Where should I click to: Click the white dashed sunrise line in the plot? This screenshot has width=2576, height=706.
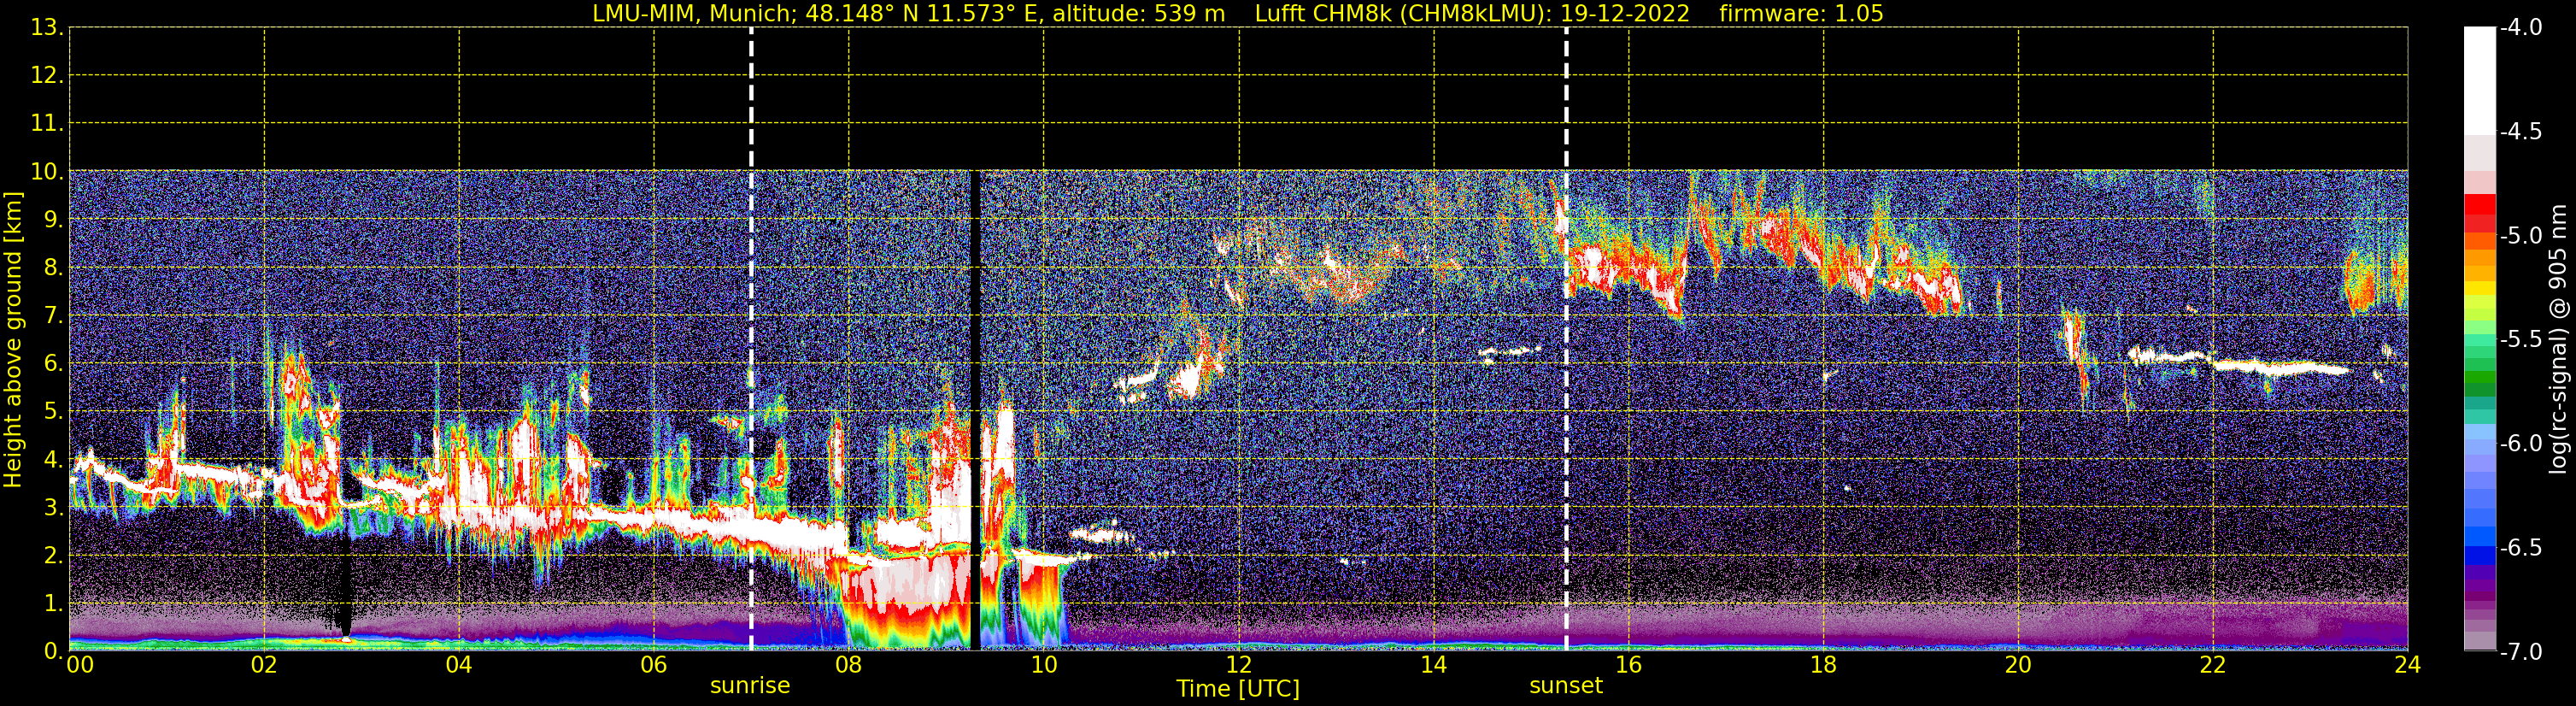751,338
